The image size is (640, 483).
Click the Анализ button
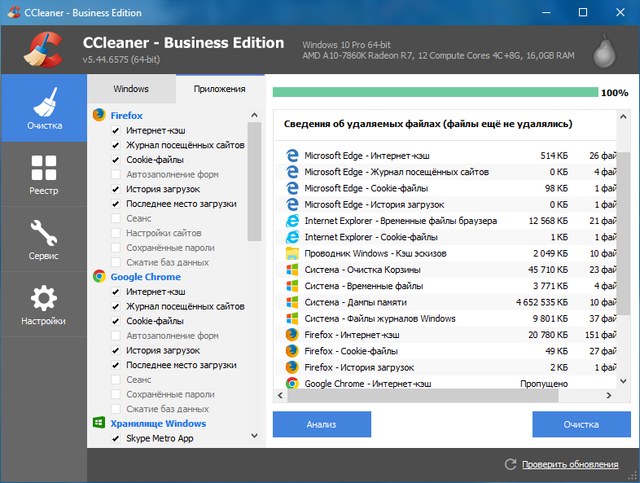pyautogui.click(x=321, y=424)
